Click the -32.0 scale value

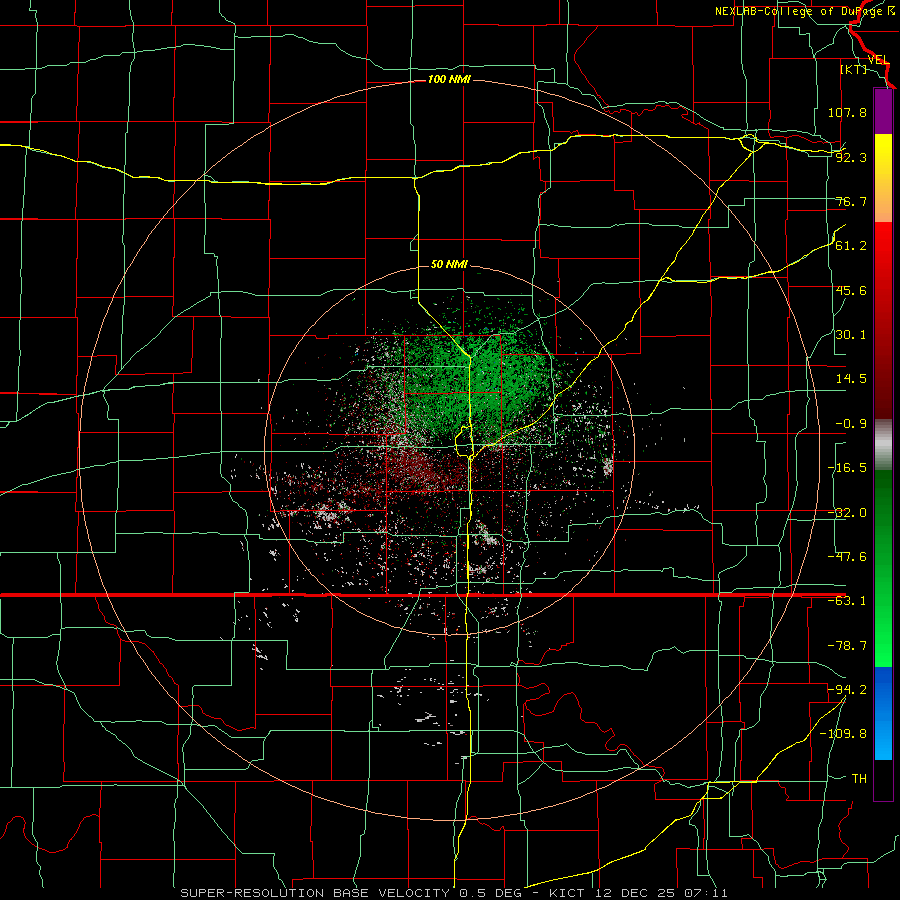point(847,513)
